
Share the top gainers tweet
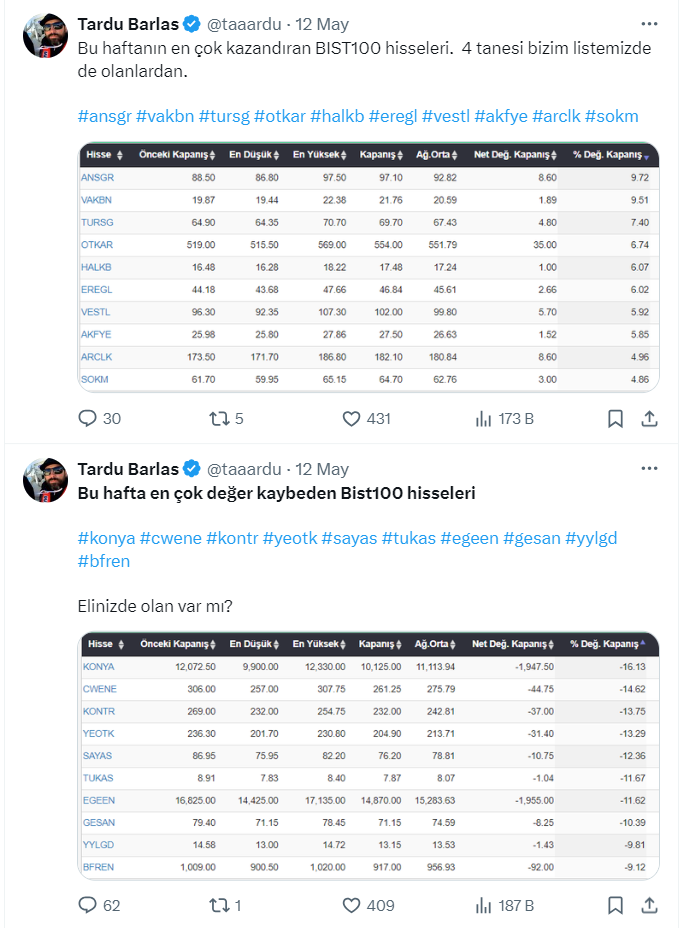649,418
